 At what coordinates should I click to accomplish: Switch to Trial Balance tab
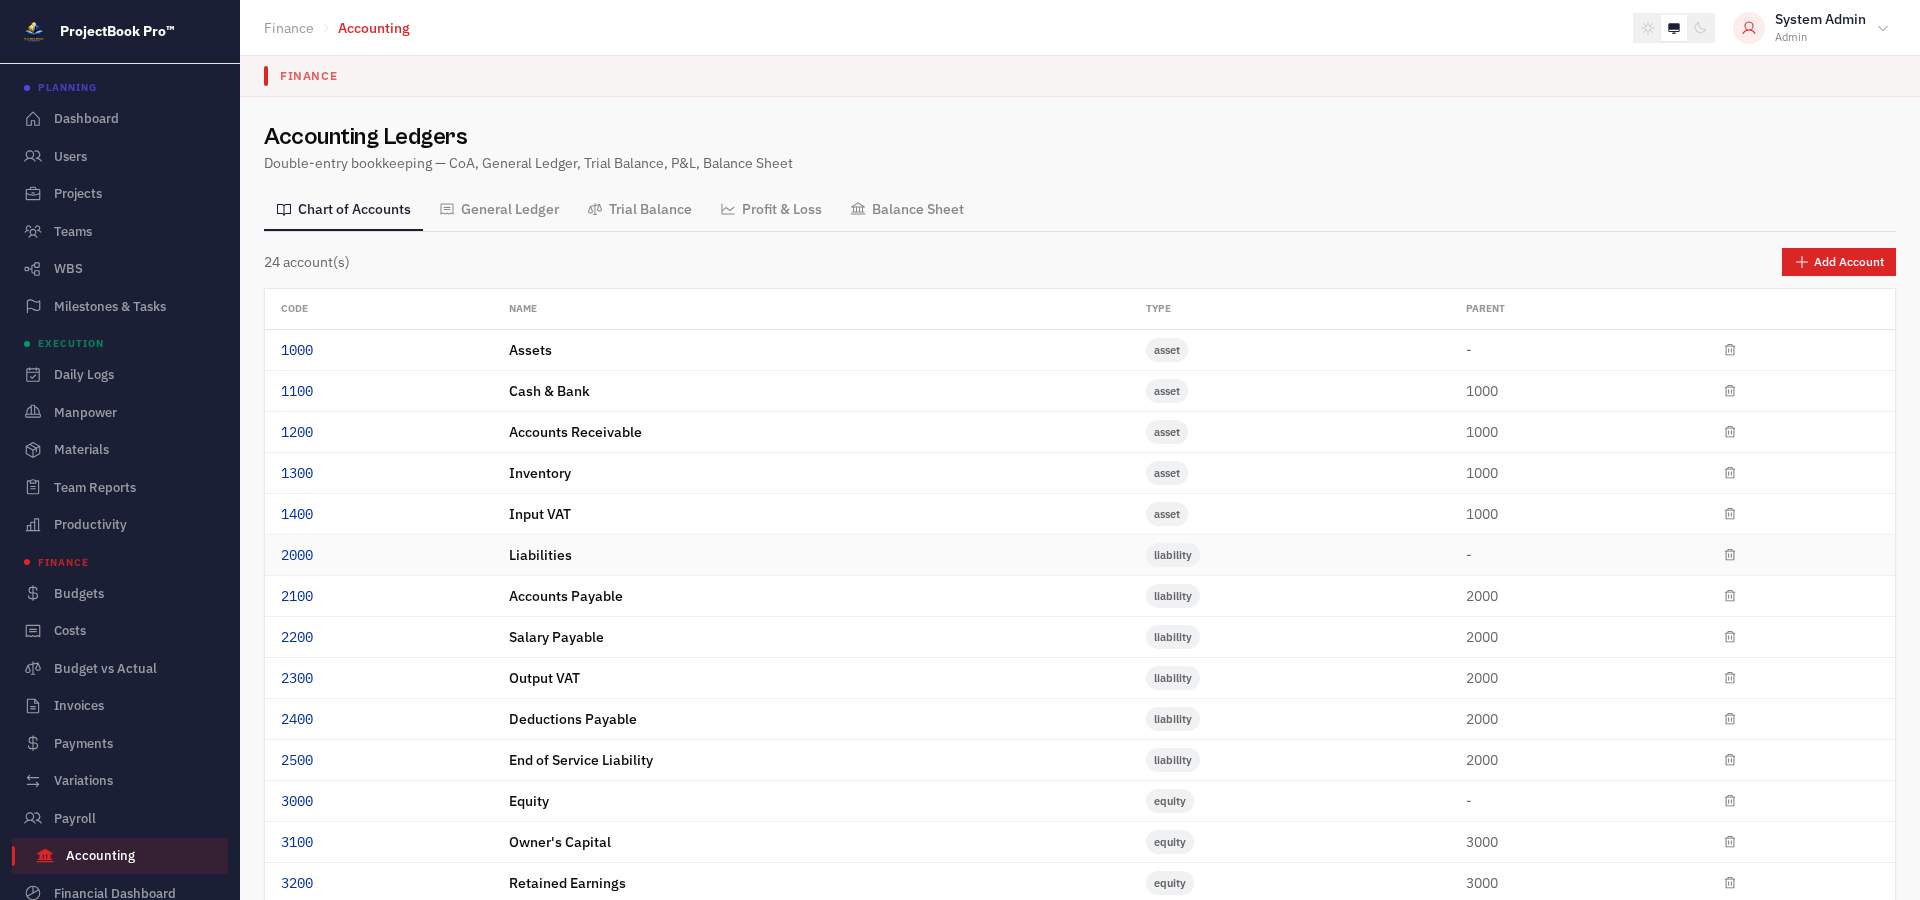point(640,209)
